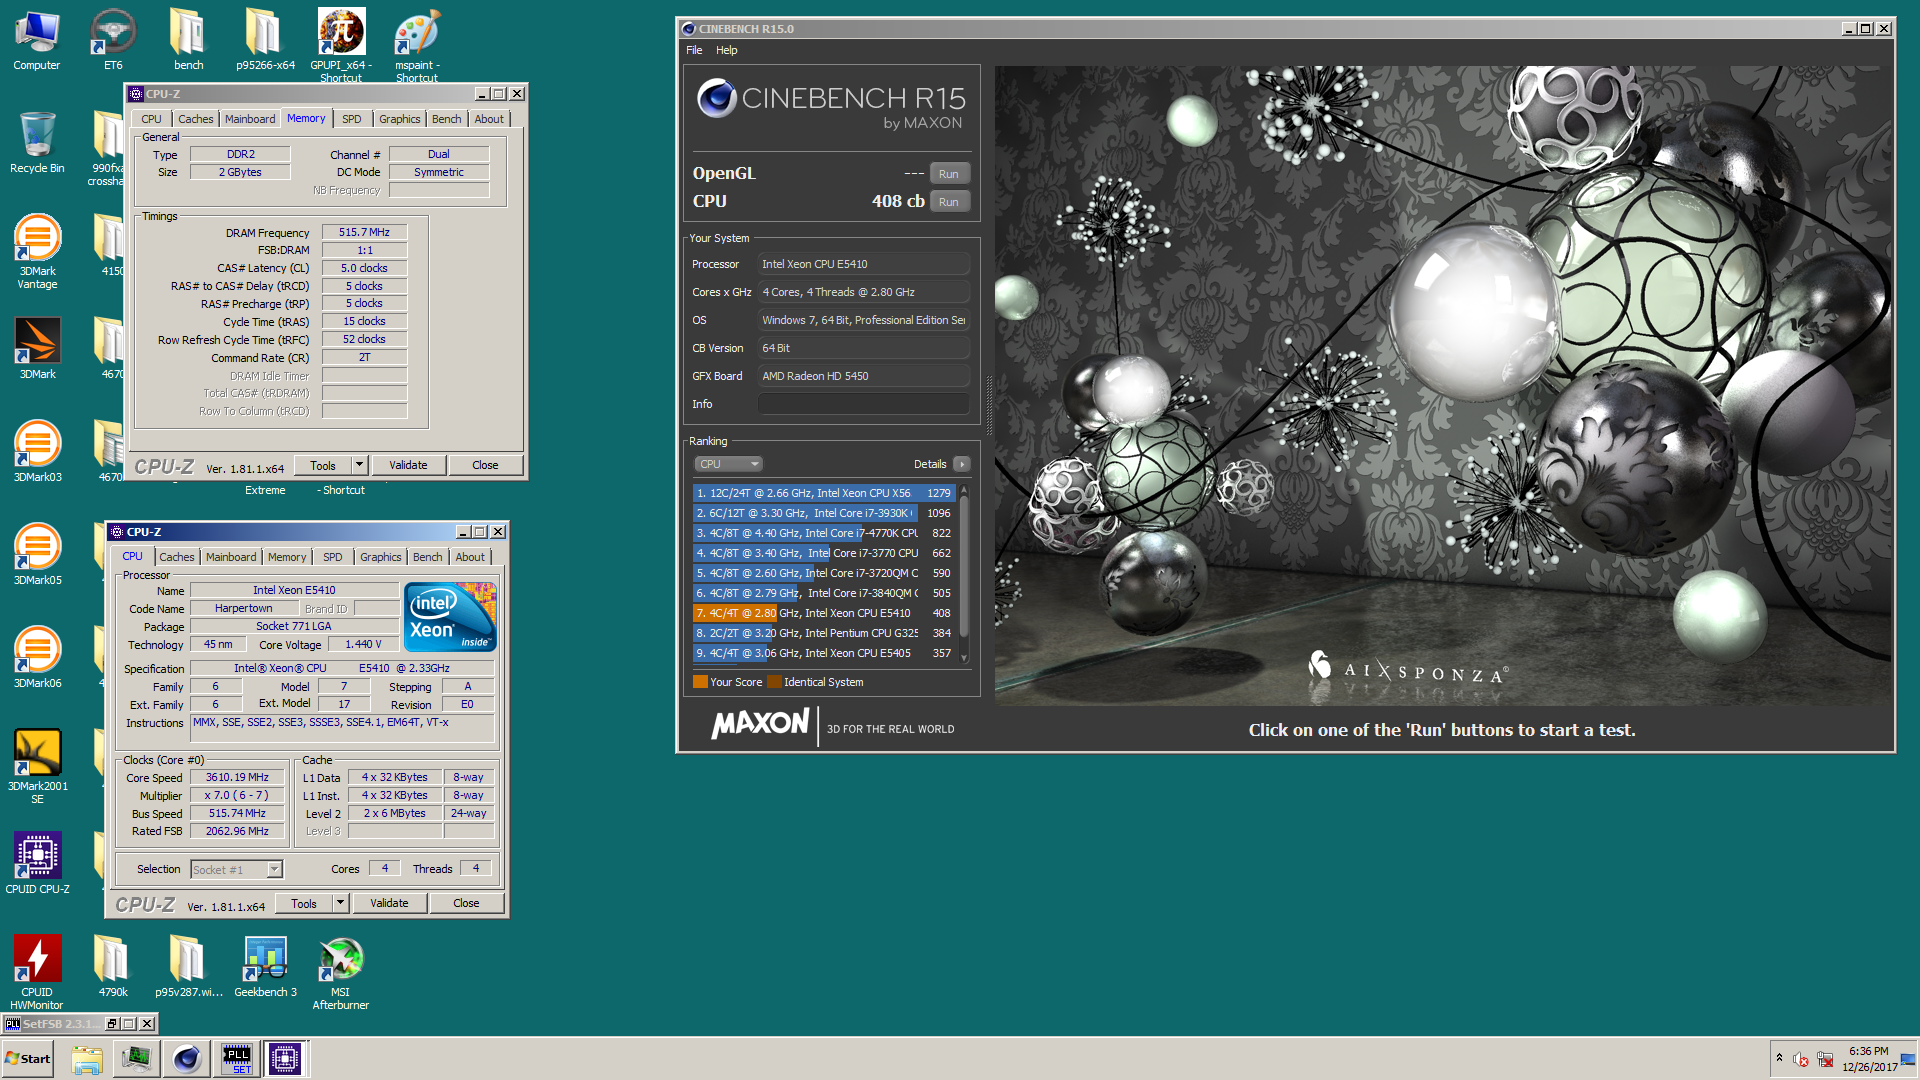The width and height of the screenshot is (1920, 1080).
Task: Select ranking row Intel Xeon CPU X56
Action: [x=824, y=493]
